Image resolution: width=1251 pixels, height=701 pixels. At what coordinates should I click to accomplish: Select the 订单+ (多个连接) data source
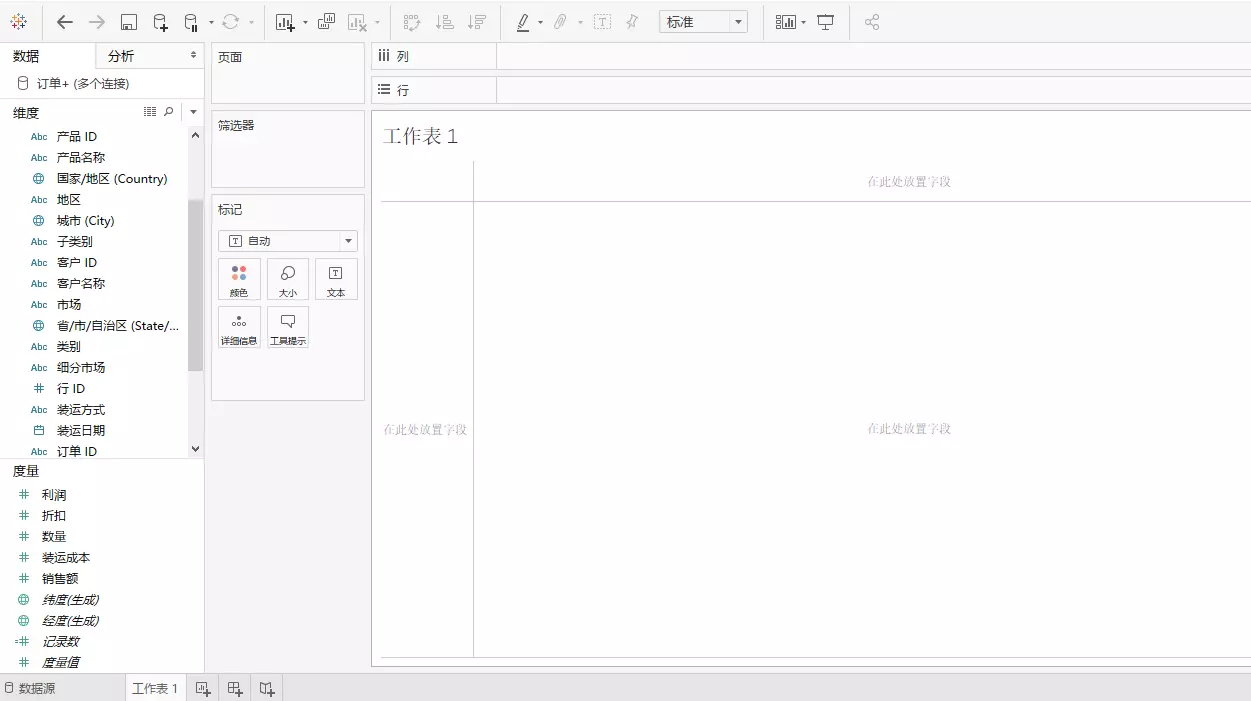click(83, 84)
